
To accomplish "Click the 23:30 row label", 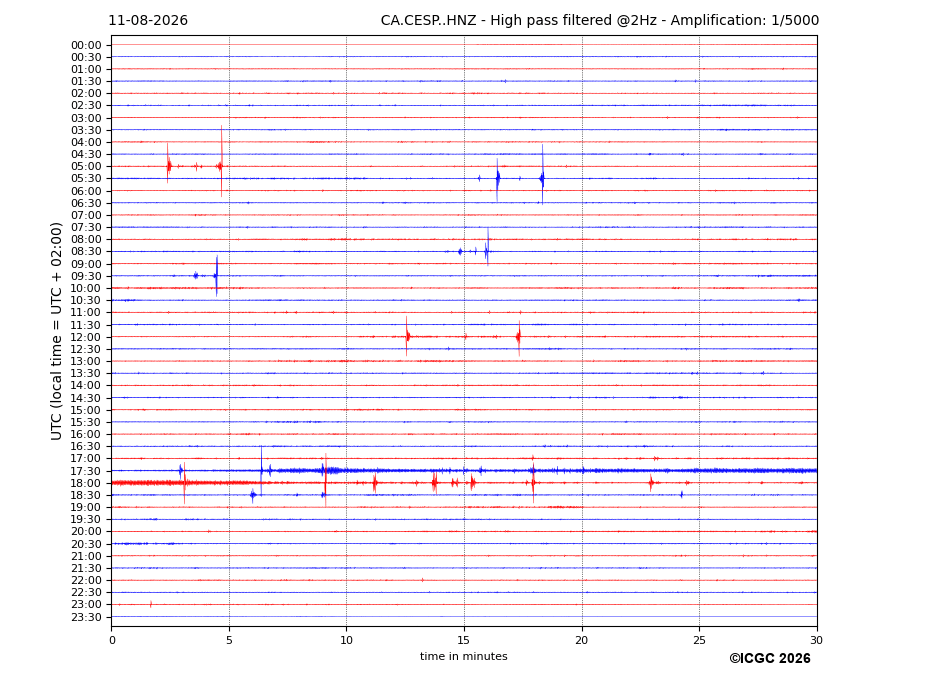I will pos(86,617).
